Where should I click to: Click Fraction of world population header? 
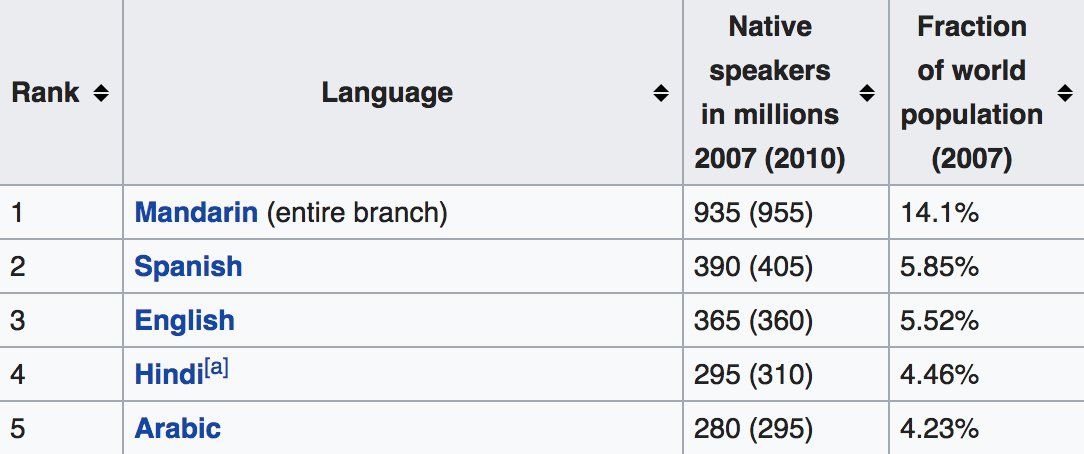point(971,93)
